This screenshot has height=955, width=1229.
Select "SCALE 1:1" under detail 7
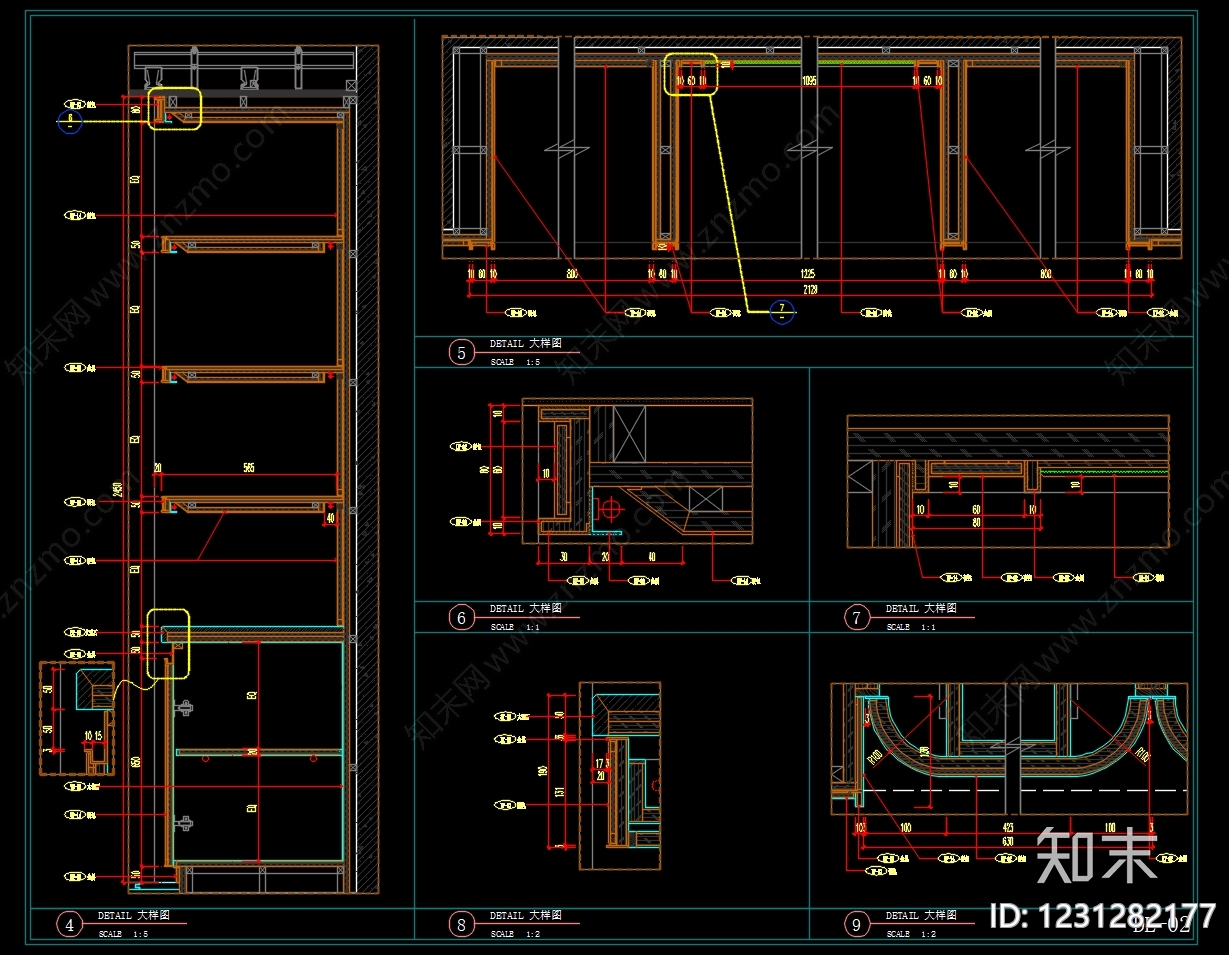[x=910, y=627]
